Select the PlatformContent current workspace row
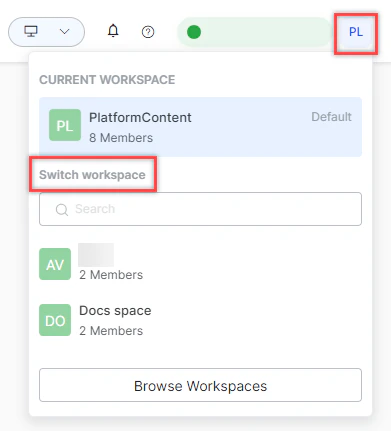Image resolution: width=391 pixels, height=431 pixels. tap(200, 127)
